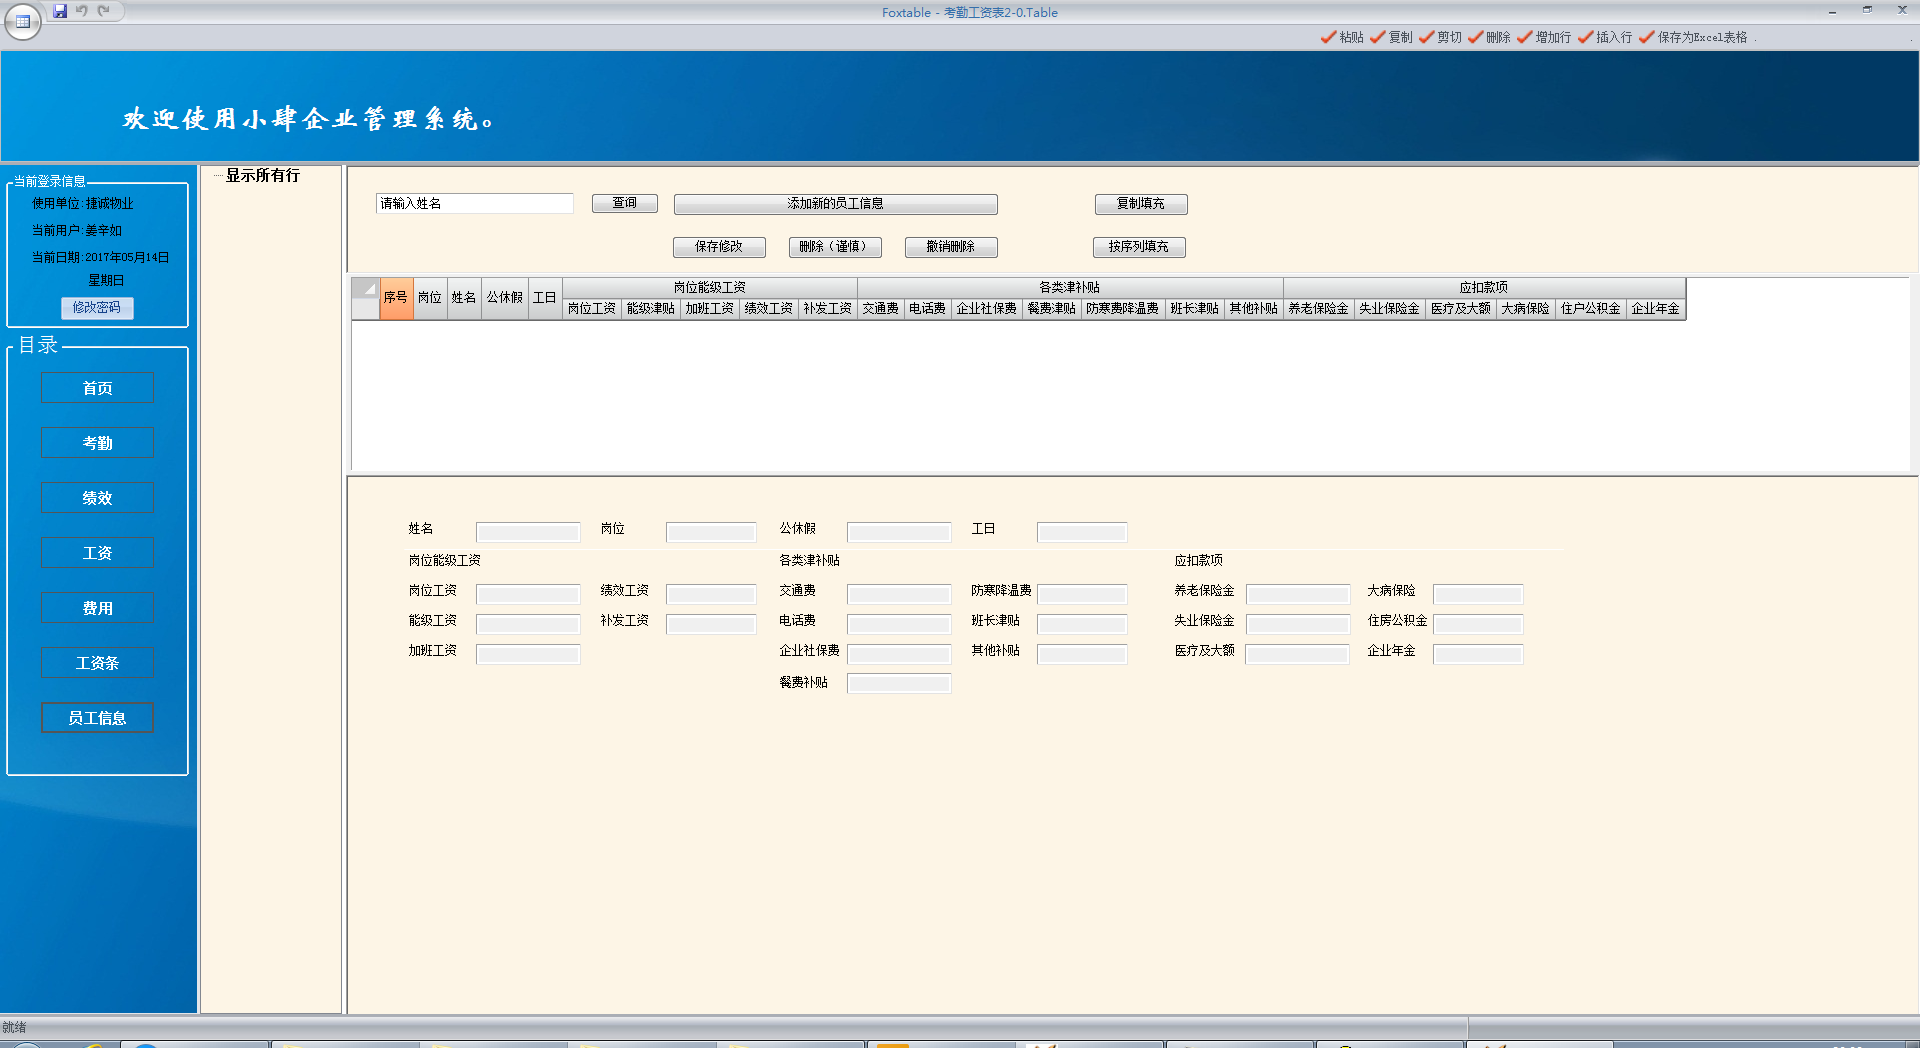Click the 交通费 input field in form
Viewport: 1920px width, 1048px height.
[899, 594]
